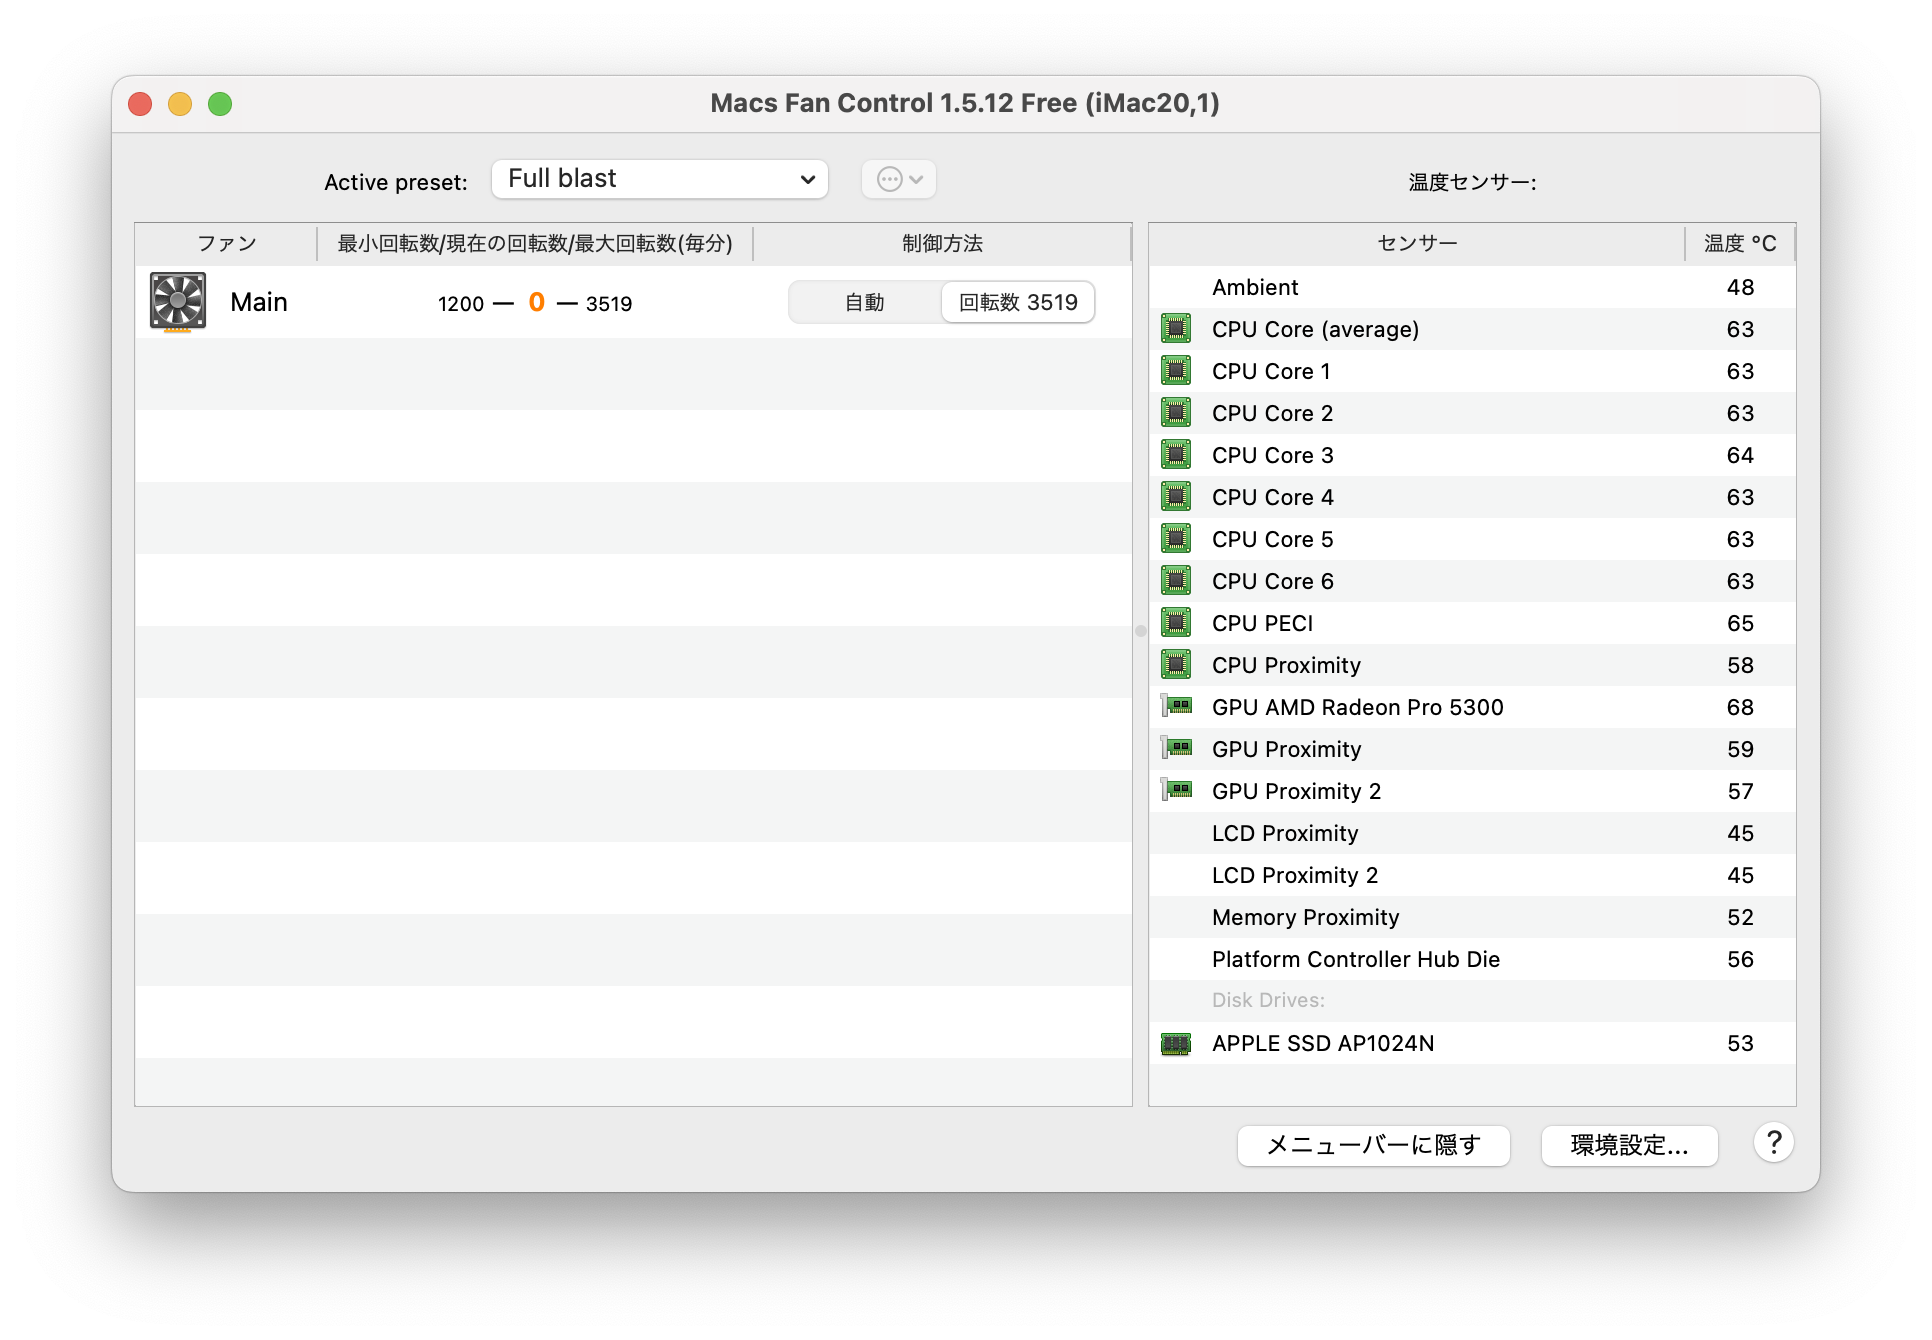1932x1340 pixels.
Task: Sort by the センサー column header
Action: (x=1417, y=243)
